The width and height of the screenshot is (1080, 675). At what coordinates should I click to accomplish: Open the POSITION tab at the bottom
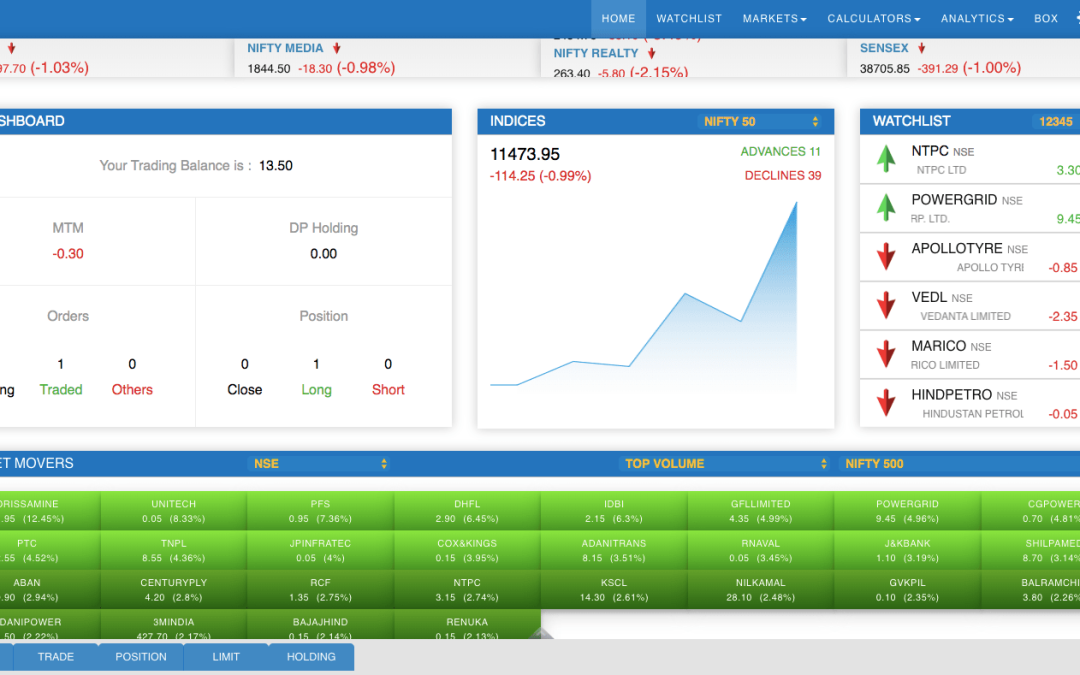141,657
